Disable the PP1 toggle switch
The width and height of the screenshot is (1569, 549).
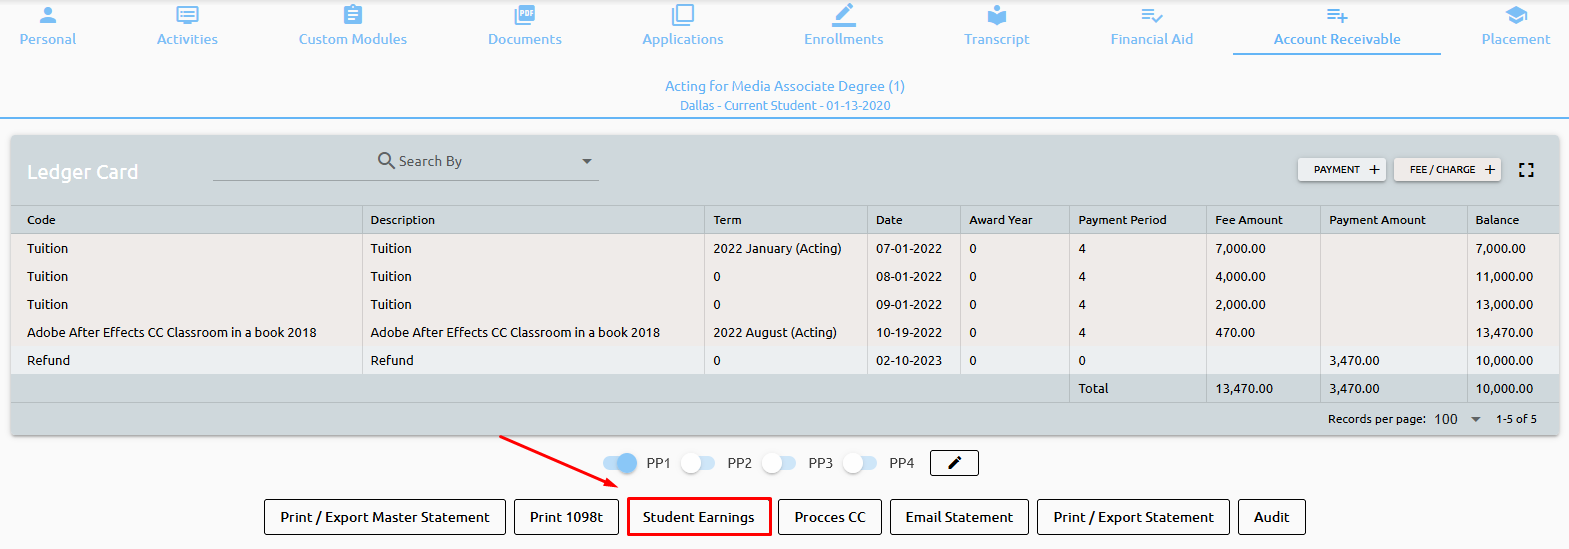point(620,463)
